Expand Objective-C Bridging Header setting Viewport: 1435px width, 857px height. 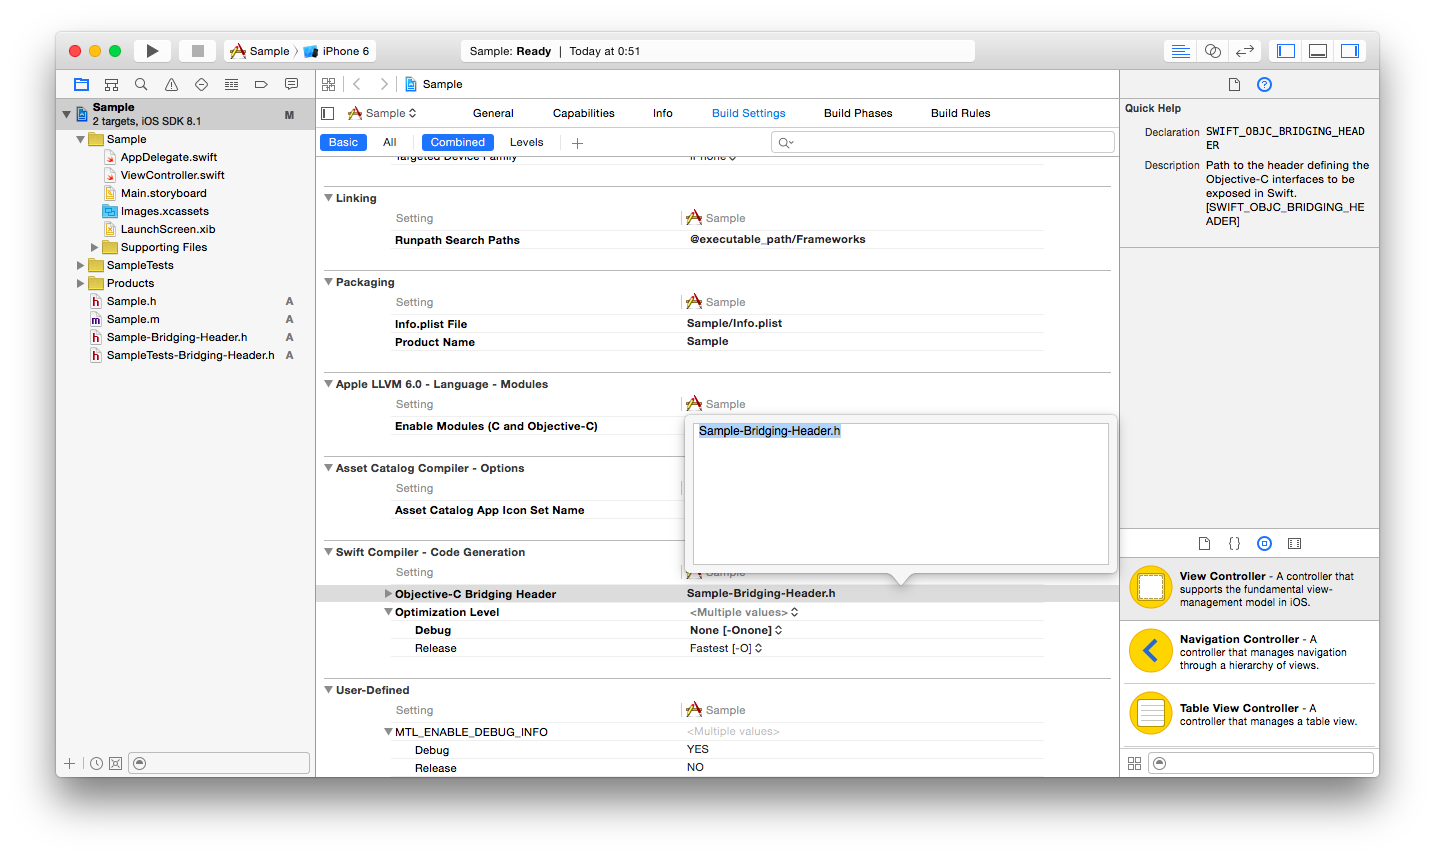[388, 594]
